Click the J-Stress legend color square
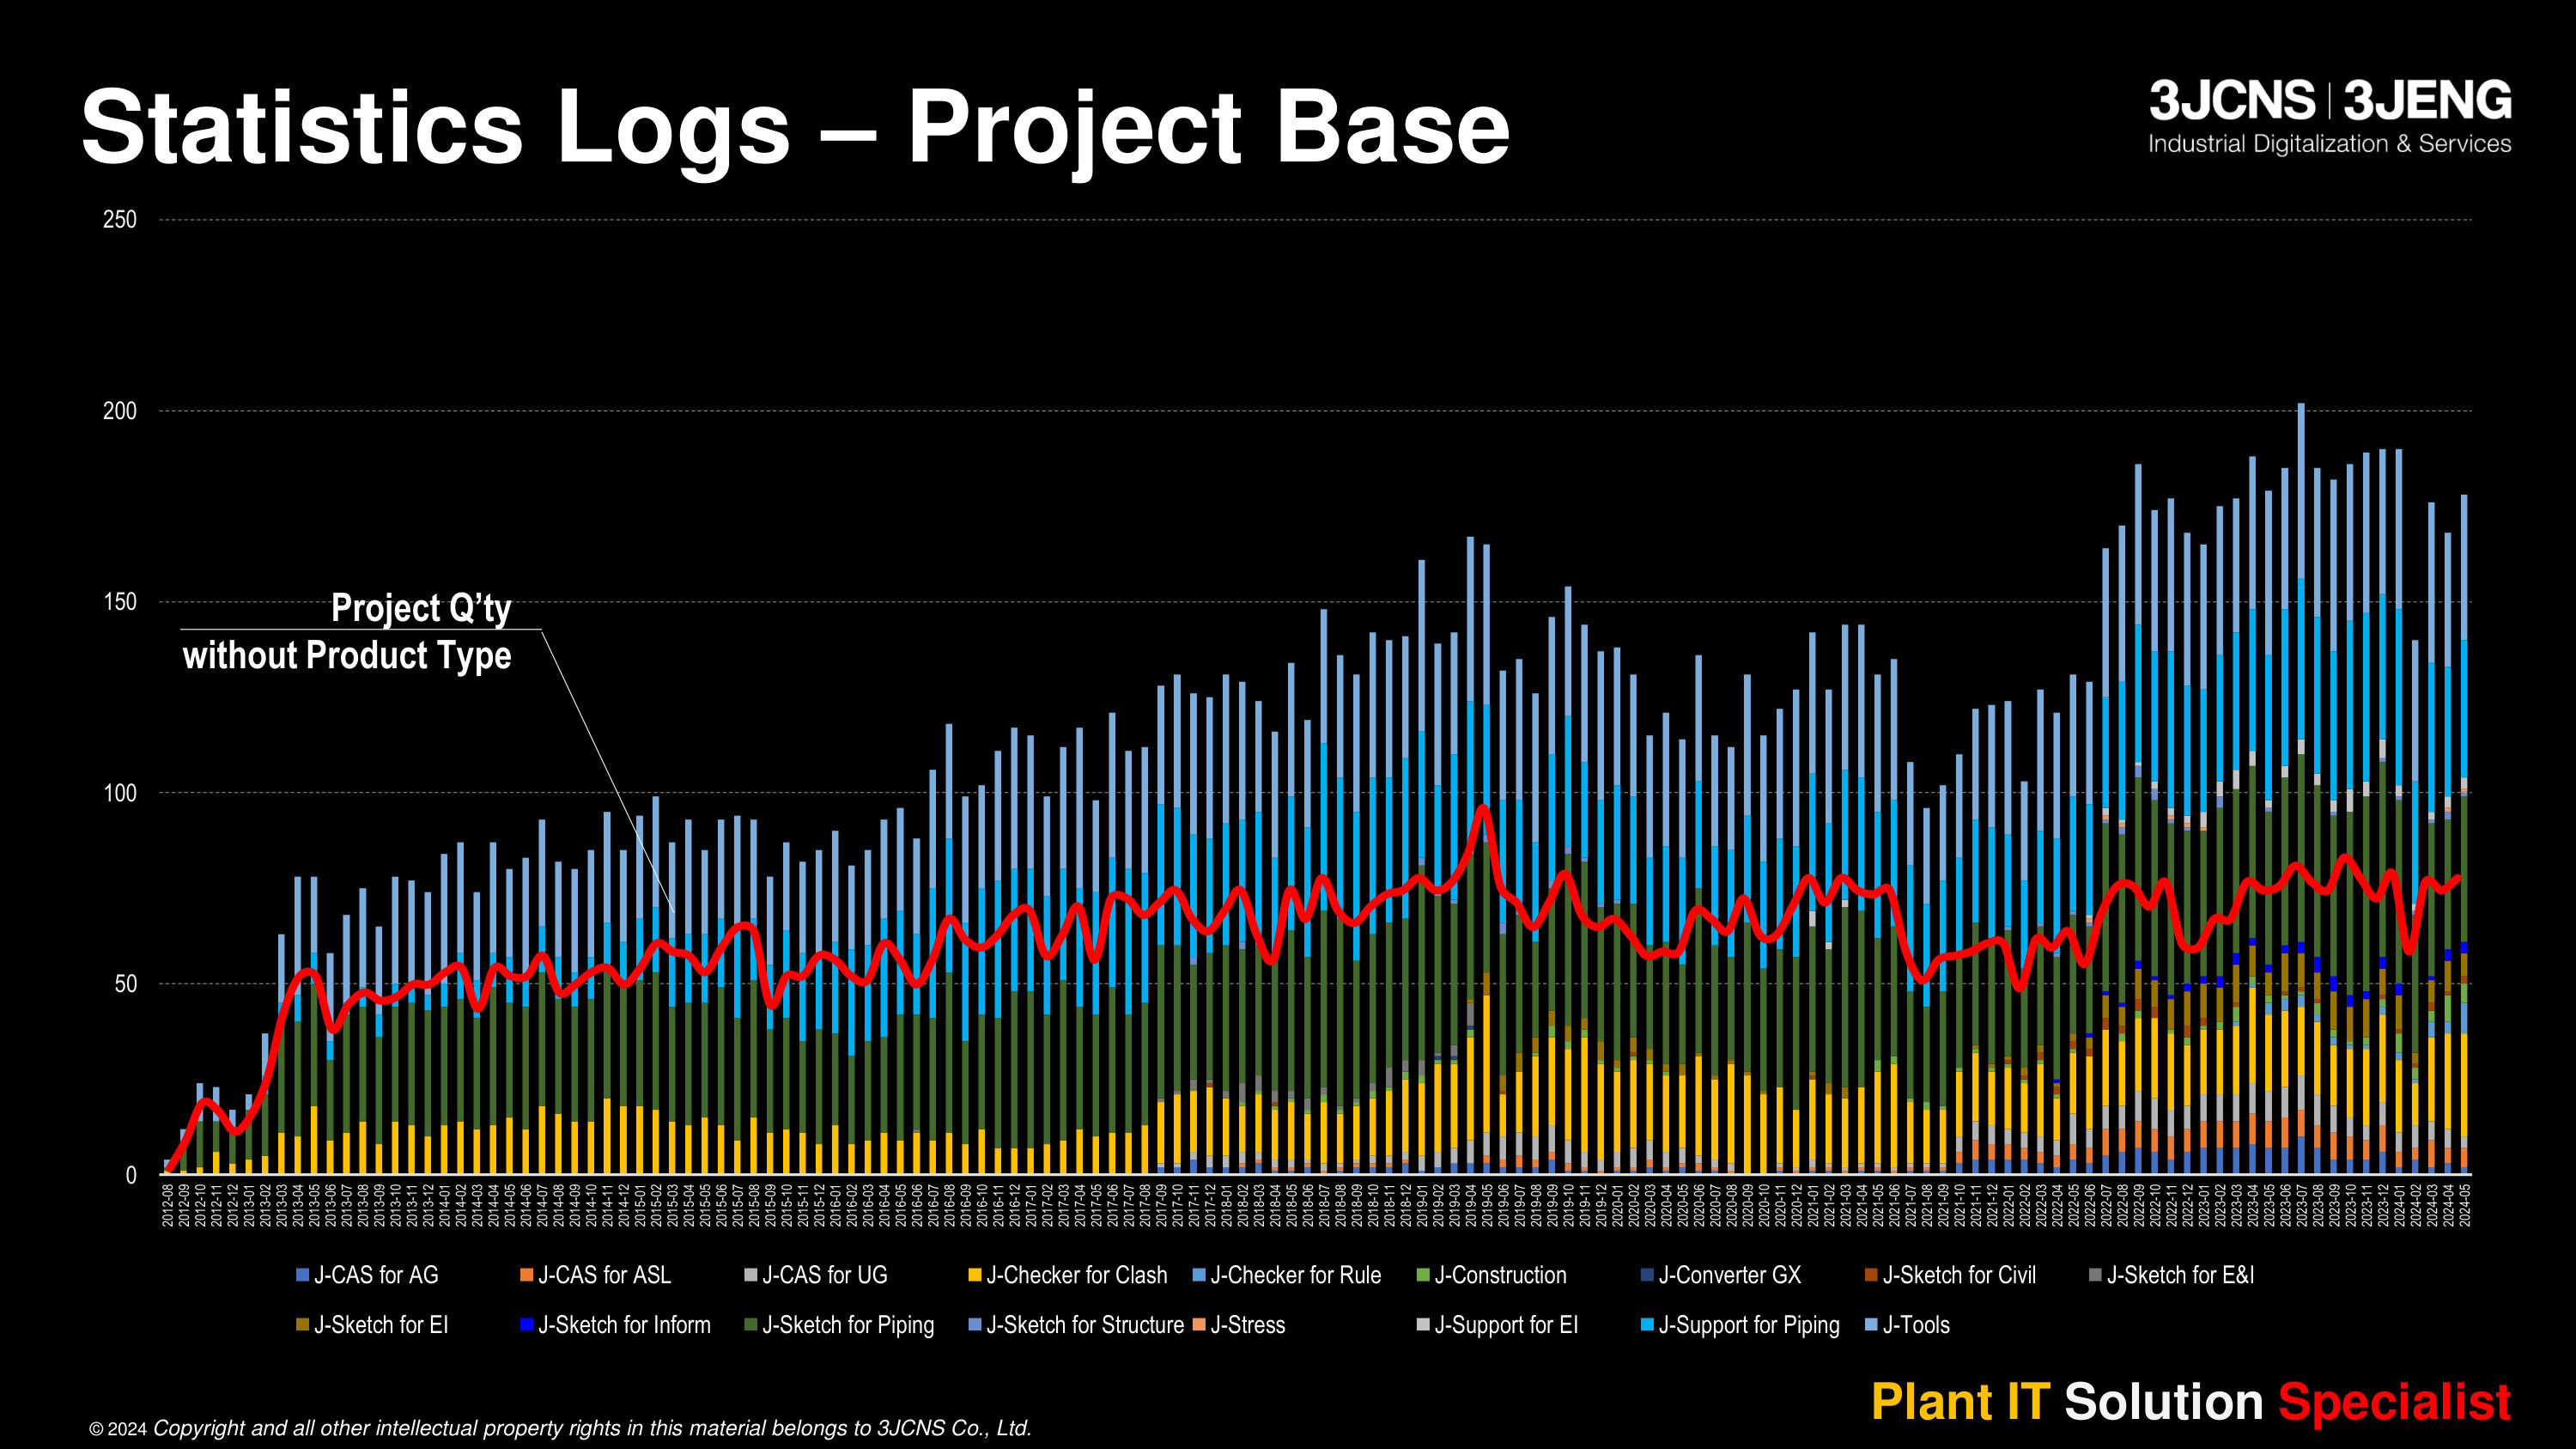 pyautogui.click(x=1198, y=1325)
